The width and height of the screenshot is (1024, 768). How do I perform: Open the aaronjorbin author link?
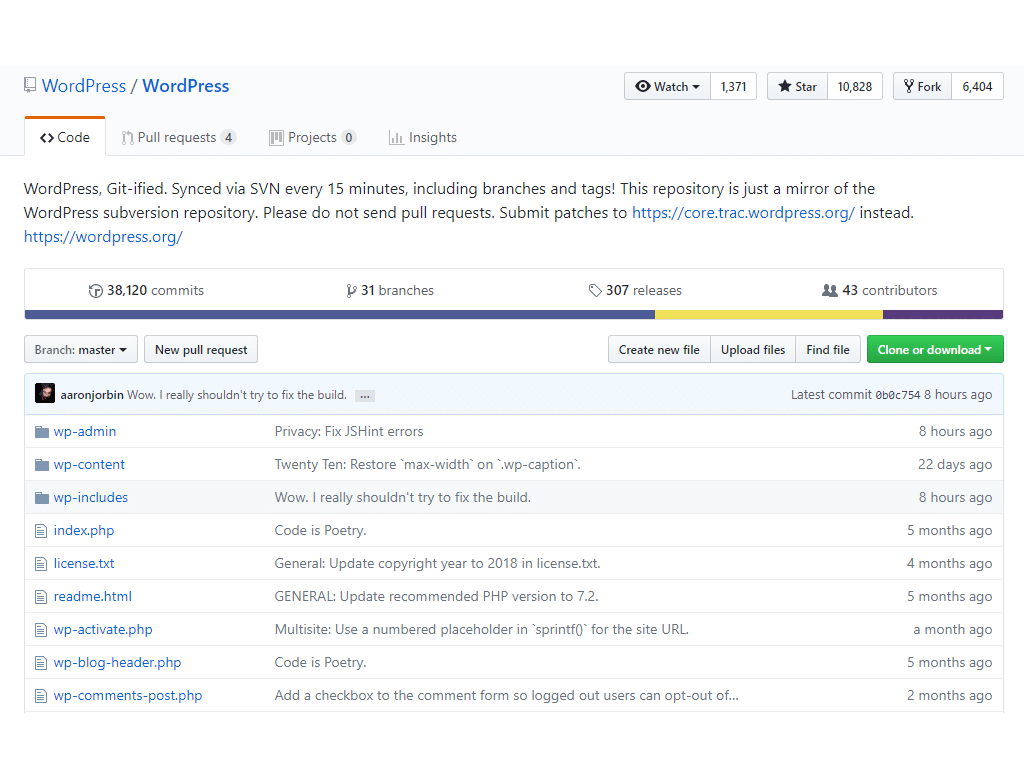pyautogui.click(x=92, y=395)
